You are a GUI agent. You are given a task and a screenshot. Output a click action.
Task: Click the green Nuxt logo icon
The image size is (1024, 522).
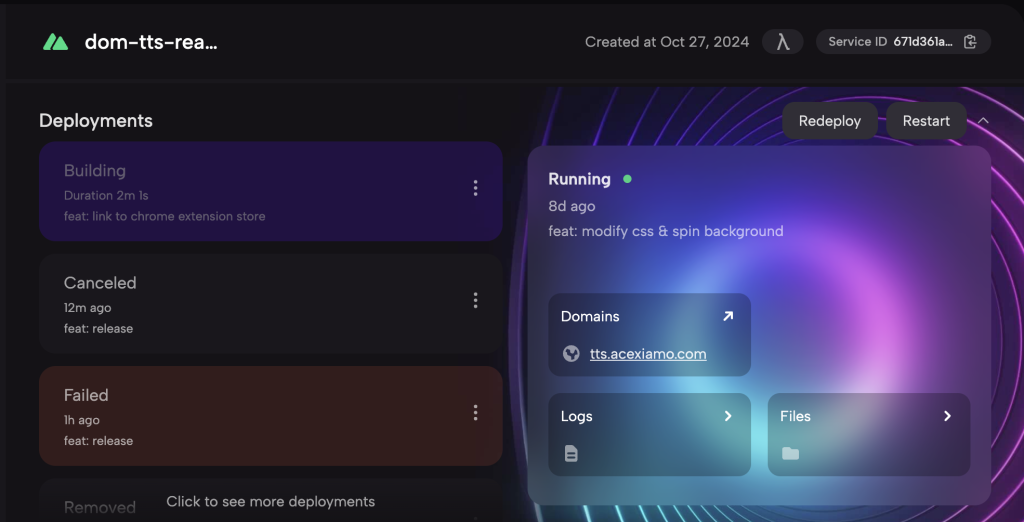(x=55, y=42)
